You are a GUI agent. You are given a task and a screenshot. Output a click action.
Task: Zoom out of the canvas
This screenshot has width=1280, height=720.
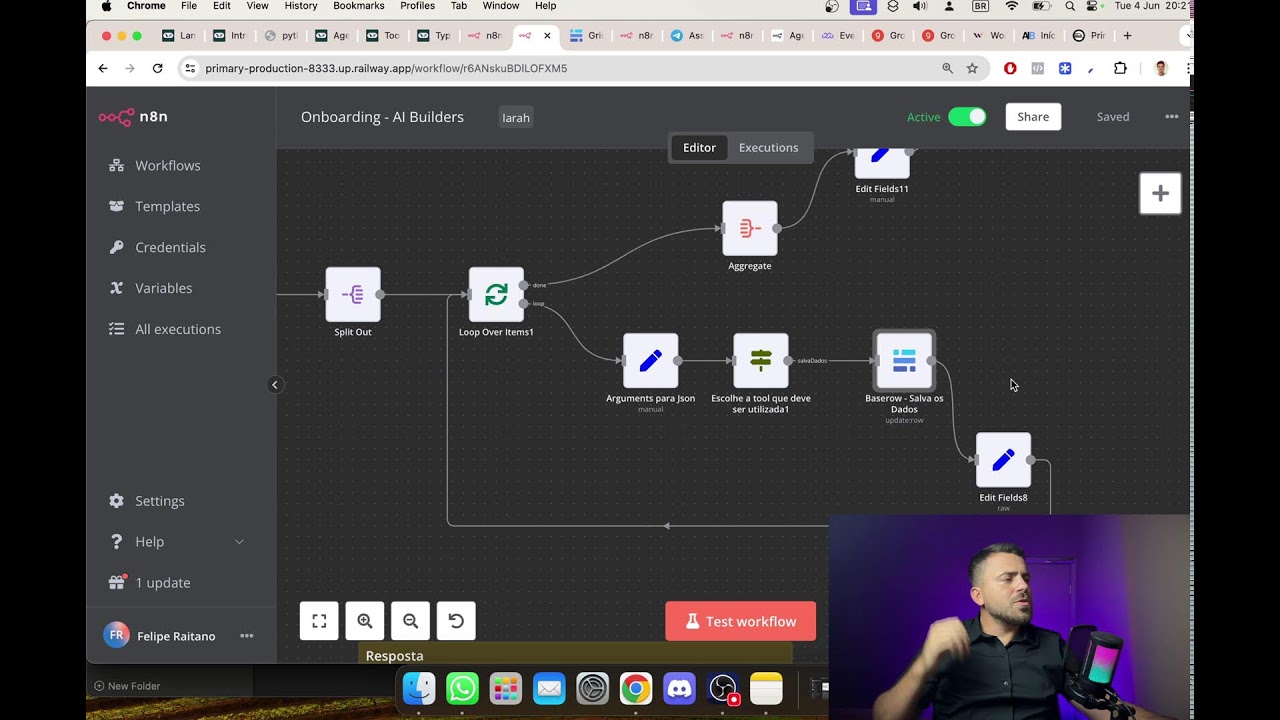[x=410, y=621]
